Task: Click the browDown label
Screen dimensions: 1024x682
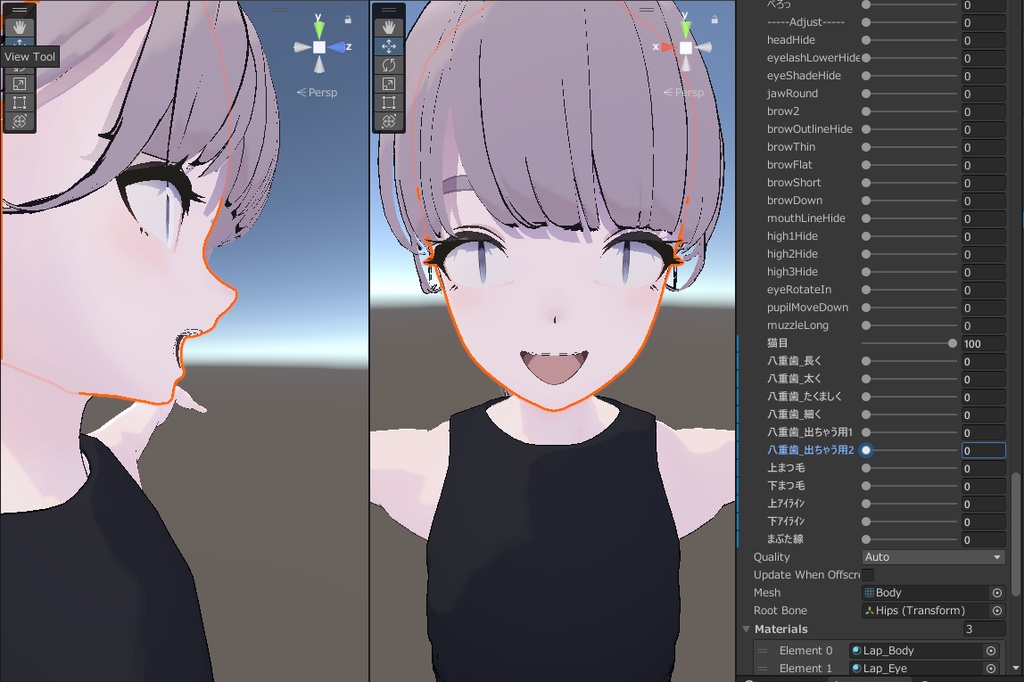Action: pos(794,201)
